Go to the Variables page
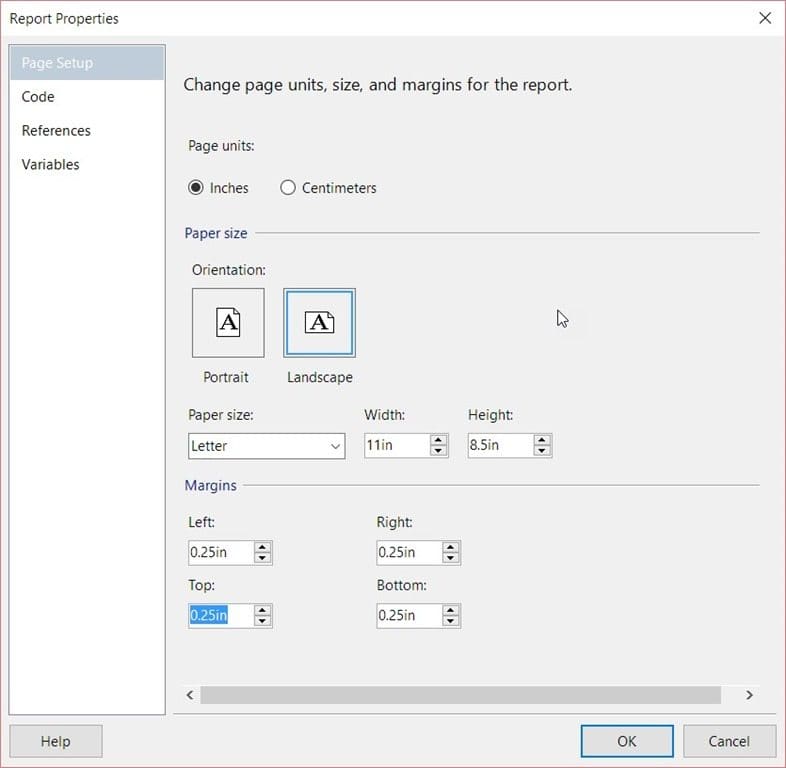This screenshot has width=786, height=768. tap(51, 164)
